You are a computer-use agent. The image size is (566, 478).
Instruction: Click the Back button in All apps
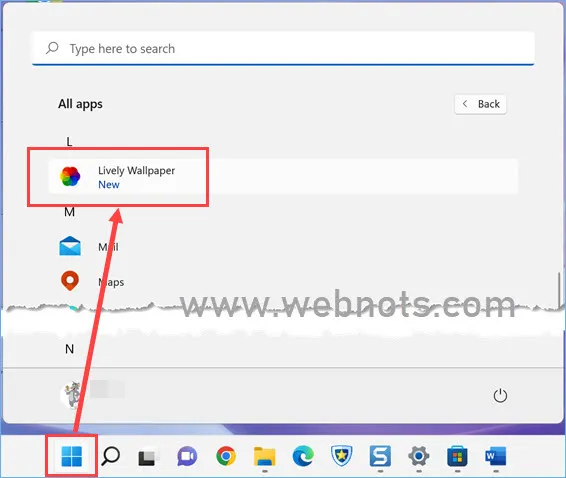tap(480, 104)
